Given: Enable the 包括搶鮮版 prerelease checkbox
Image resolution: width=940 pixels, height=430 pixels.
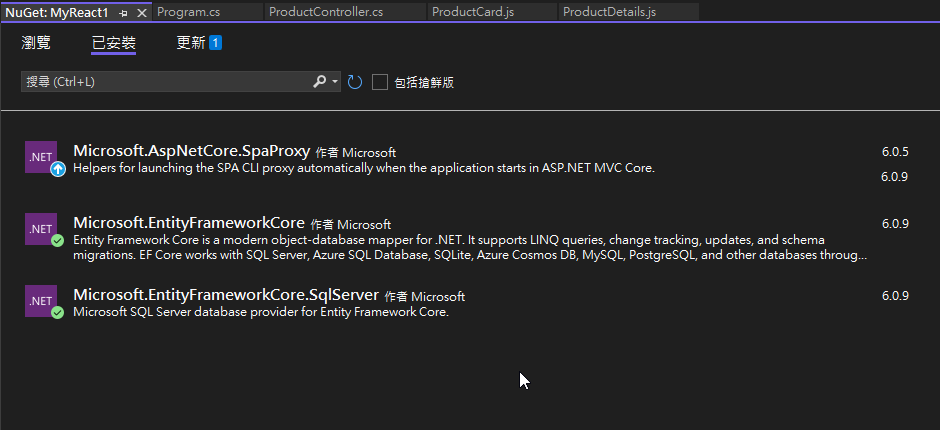Looking at the screenshot, I should (379, 82).
